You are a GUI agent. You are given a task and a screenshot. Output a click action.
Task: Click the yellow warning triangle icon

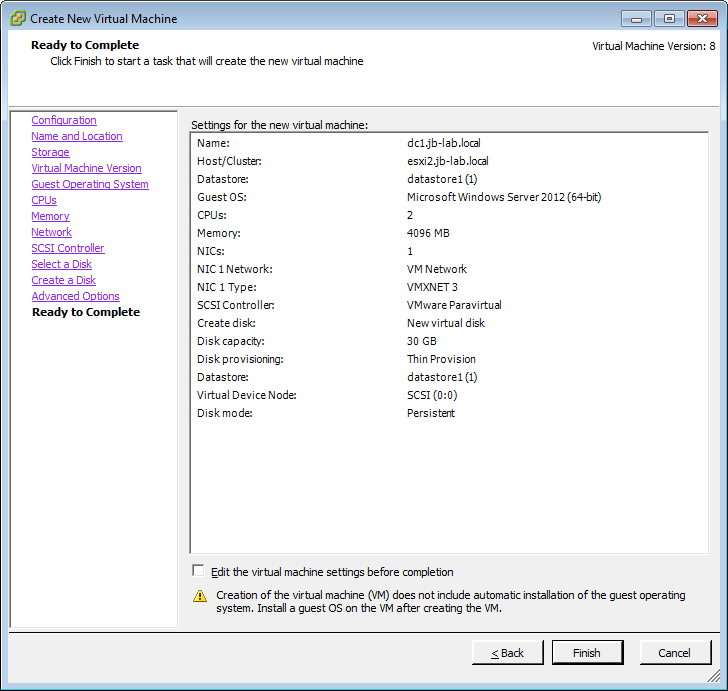[200, 596]
